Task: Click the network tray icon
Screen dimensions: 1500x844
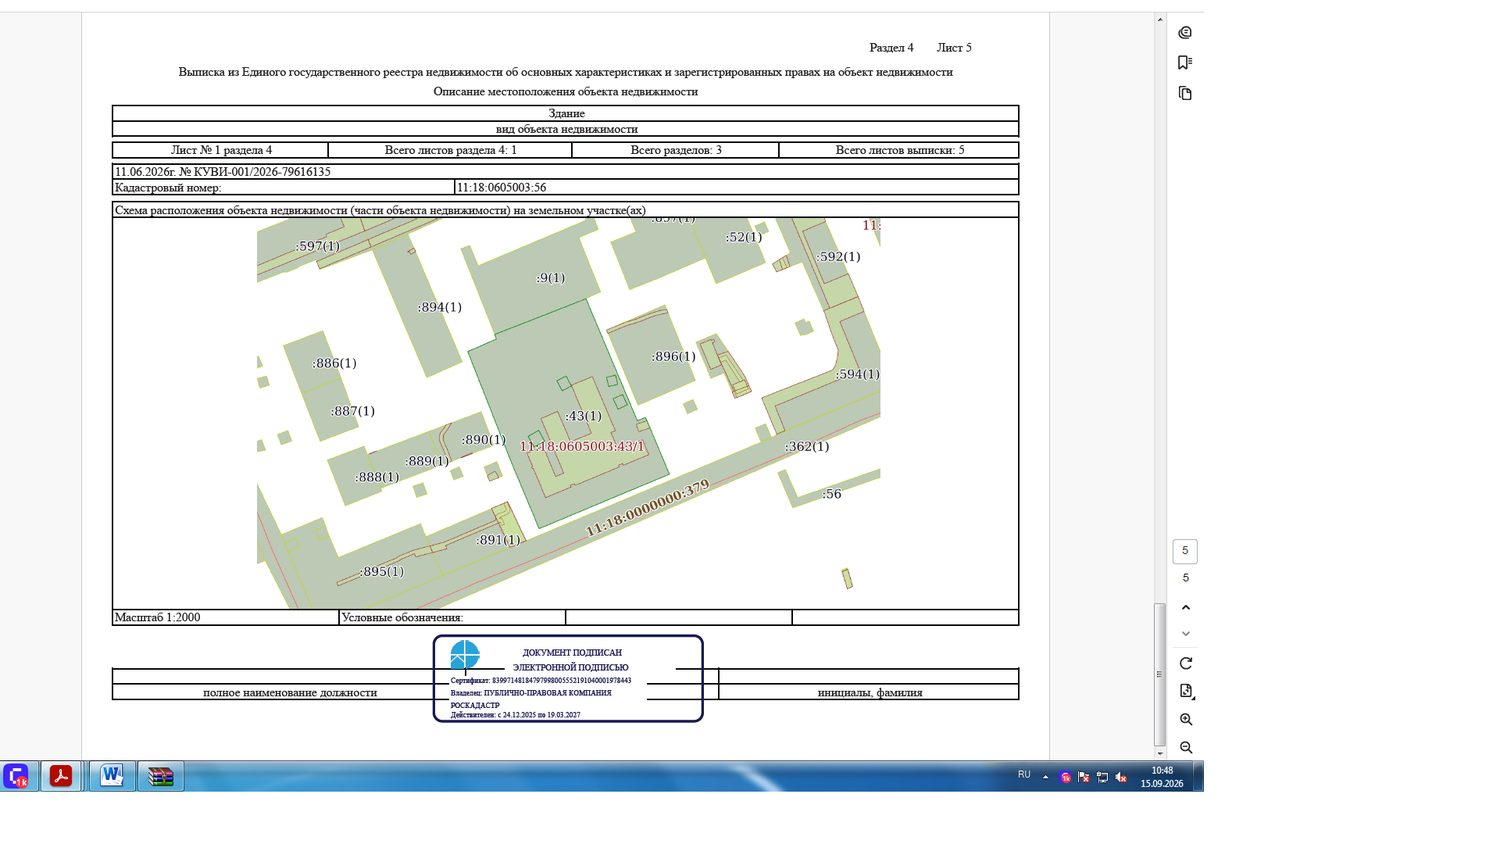Action: 1102,777
